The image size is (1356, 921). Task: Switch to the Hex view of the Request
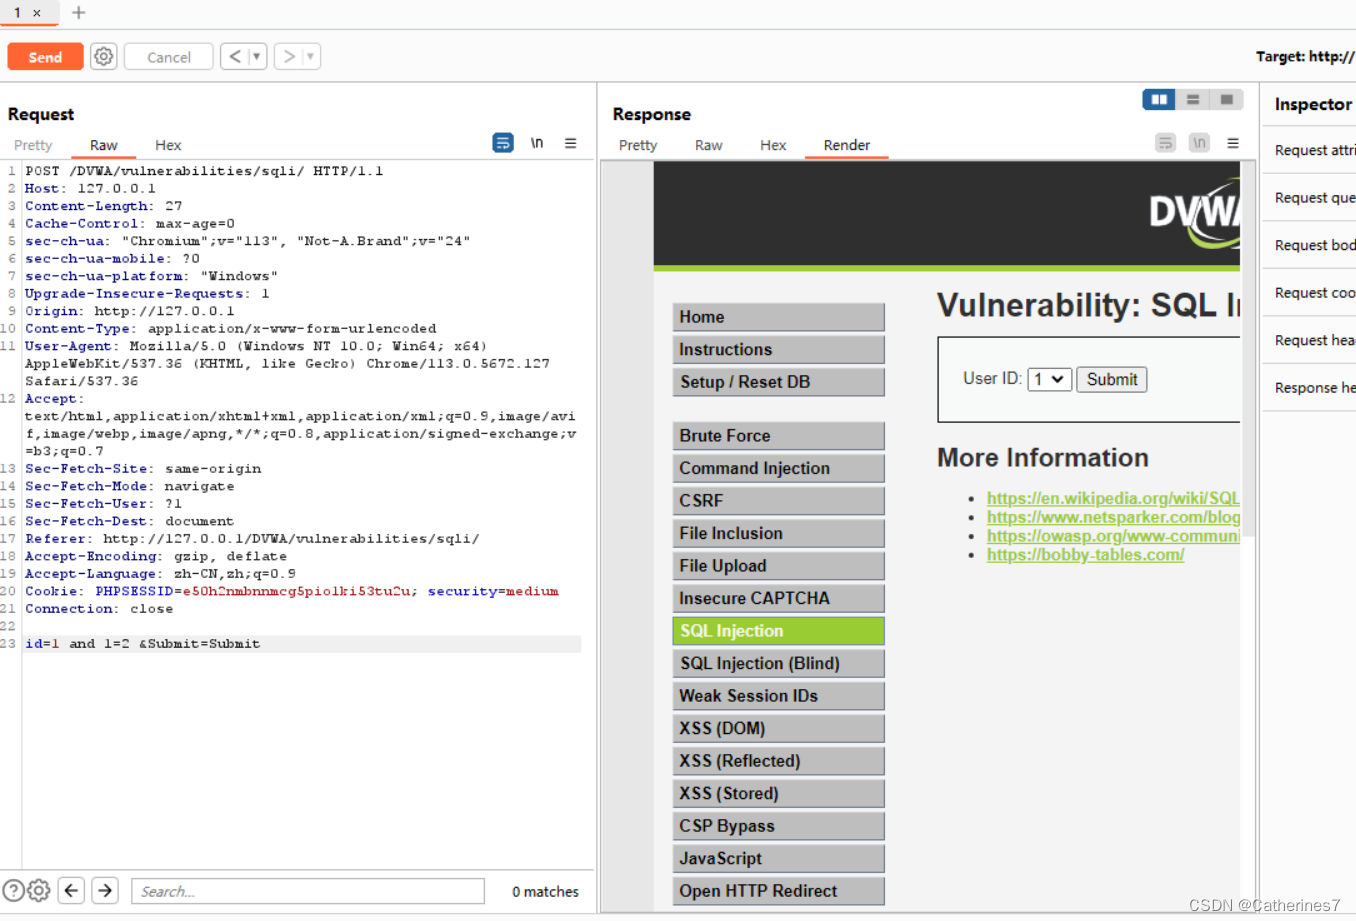point(167,145)
